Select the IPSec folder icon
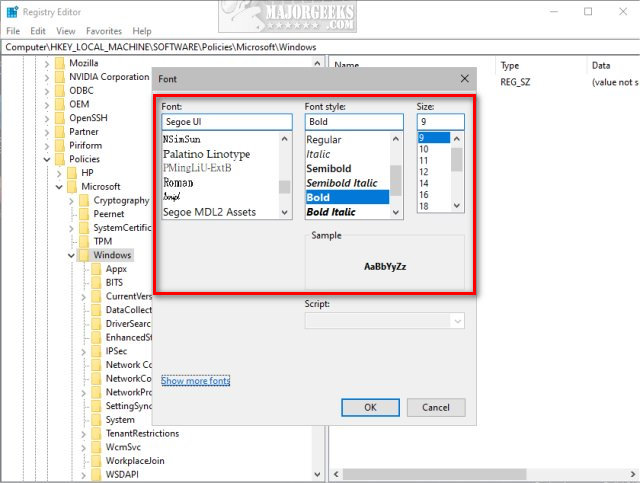 point(96,351)
